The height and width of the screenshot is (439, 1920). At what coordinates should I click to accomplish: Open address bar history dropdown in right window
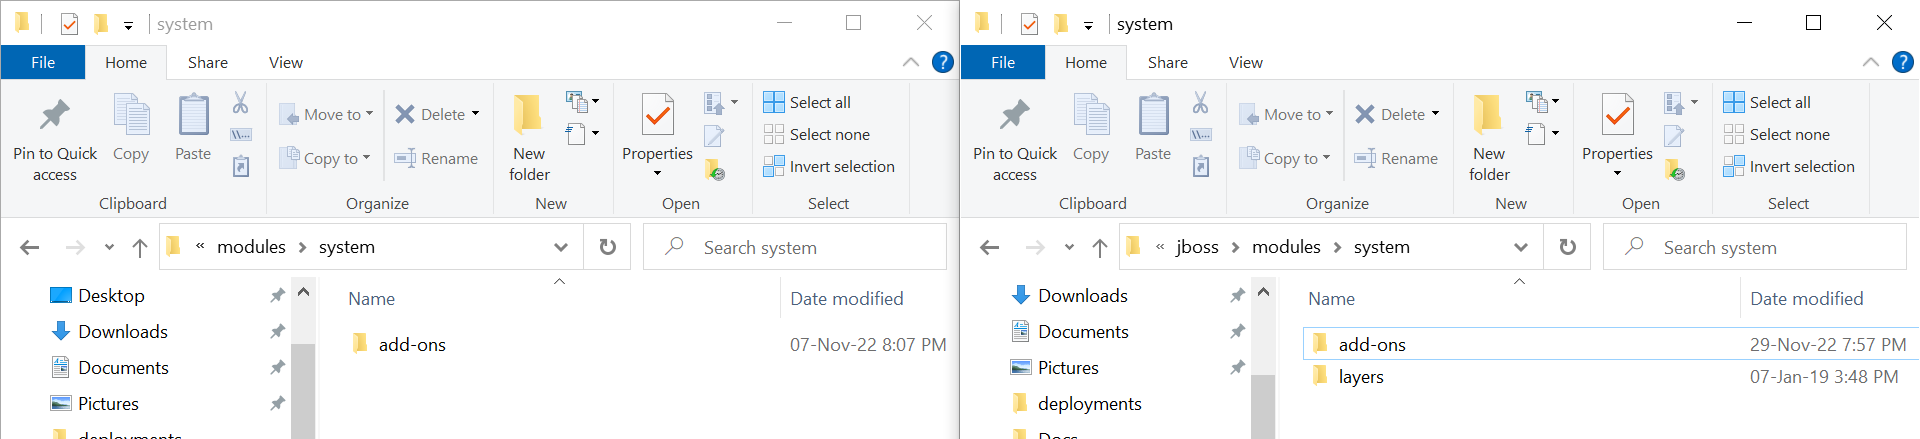pyautogui.click(x=1520, y=247)
